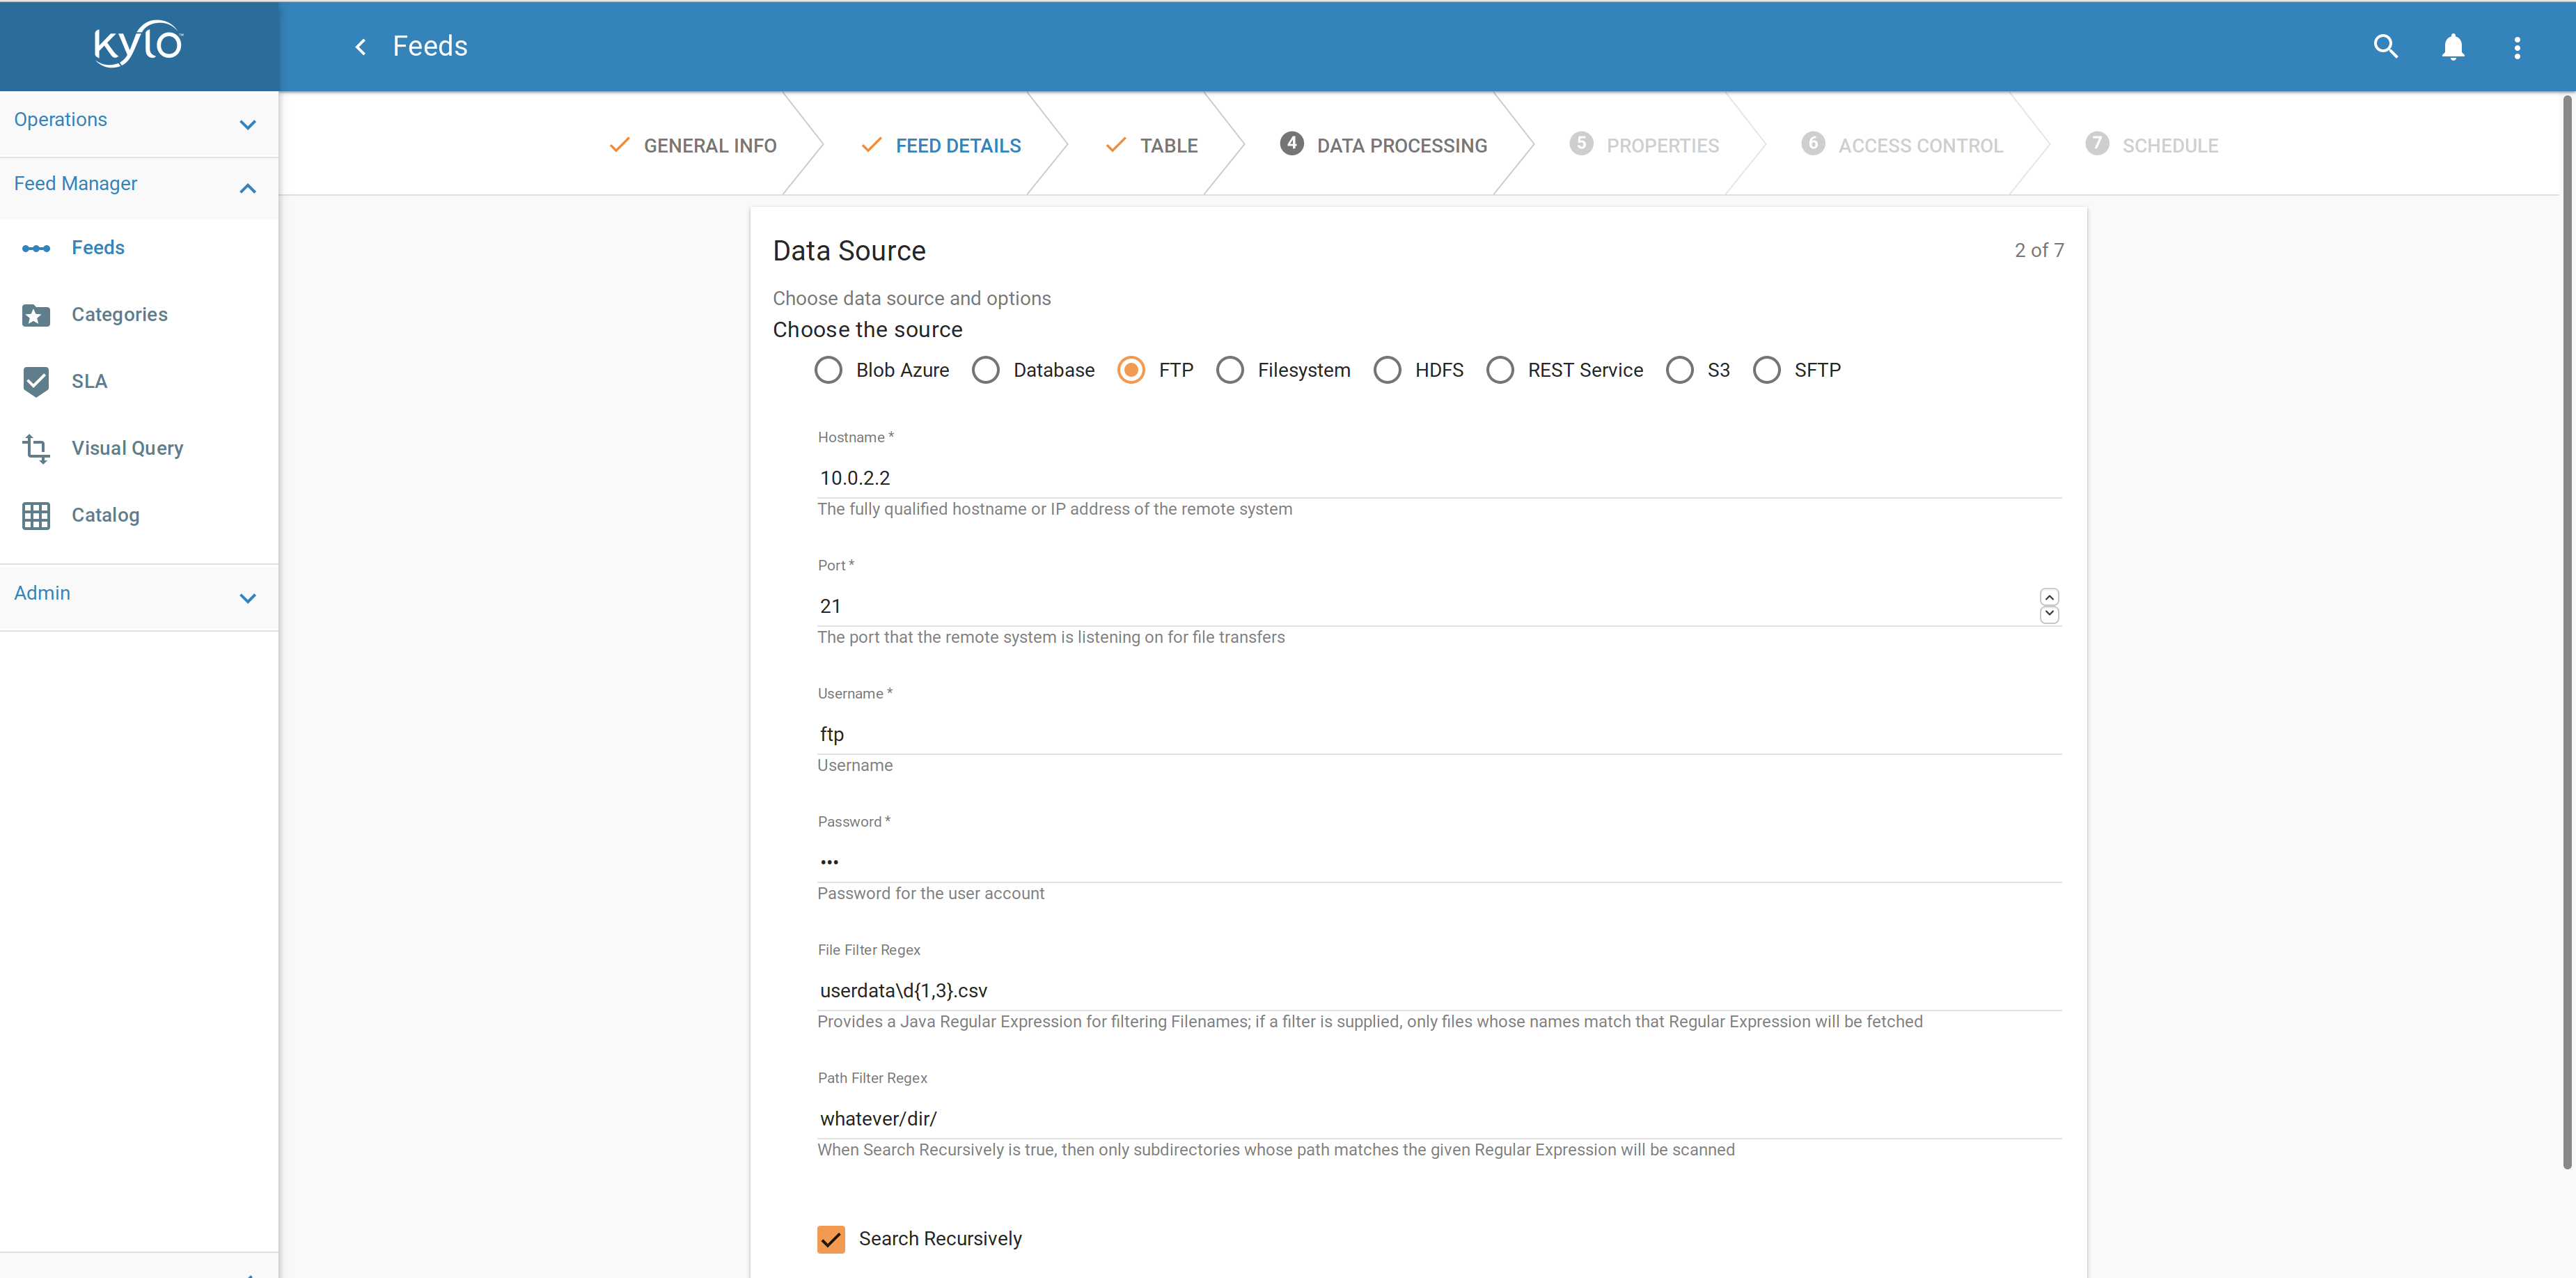This screenshot has width=2576, height=1278.
Task: Click the search magnifier icon
Action: pyautogui.click(x=2385, y=46)
